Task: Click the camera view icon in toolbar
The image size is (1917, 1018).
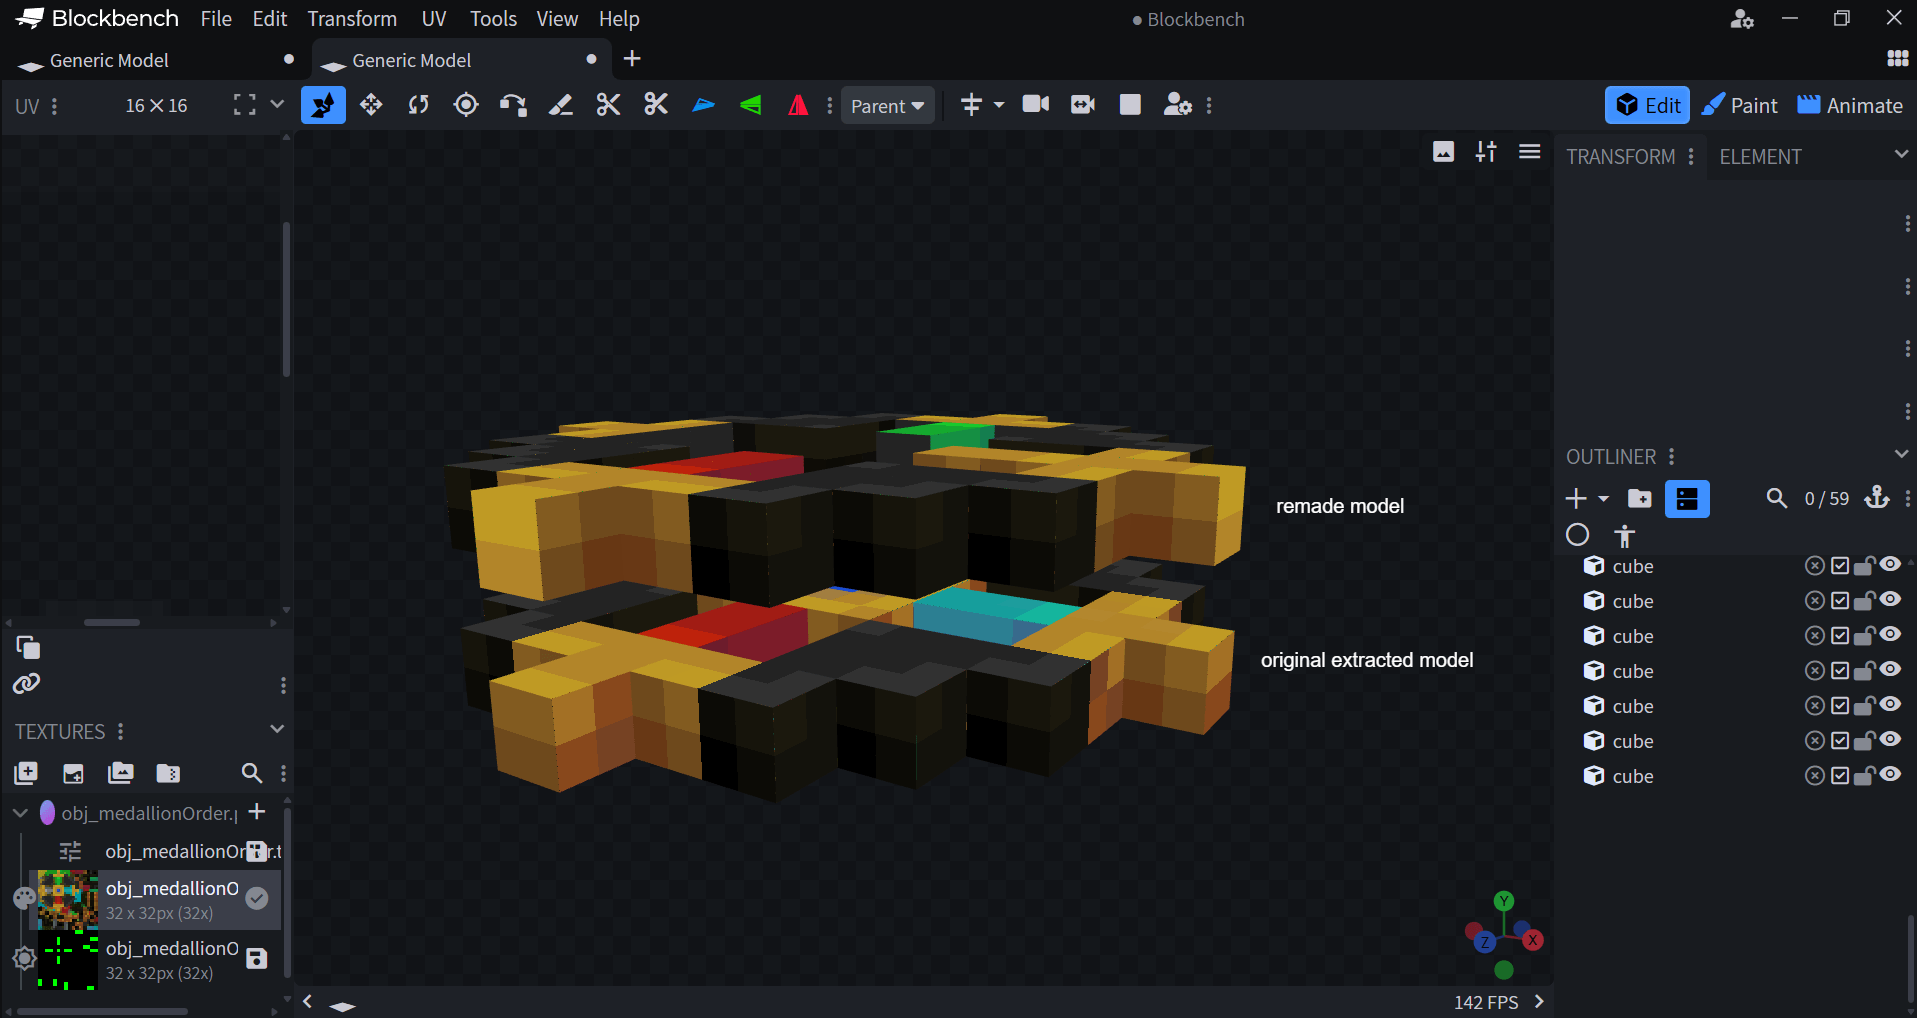Action: click(x=1036, y=104)
